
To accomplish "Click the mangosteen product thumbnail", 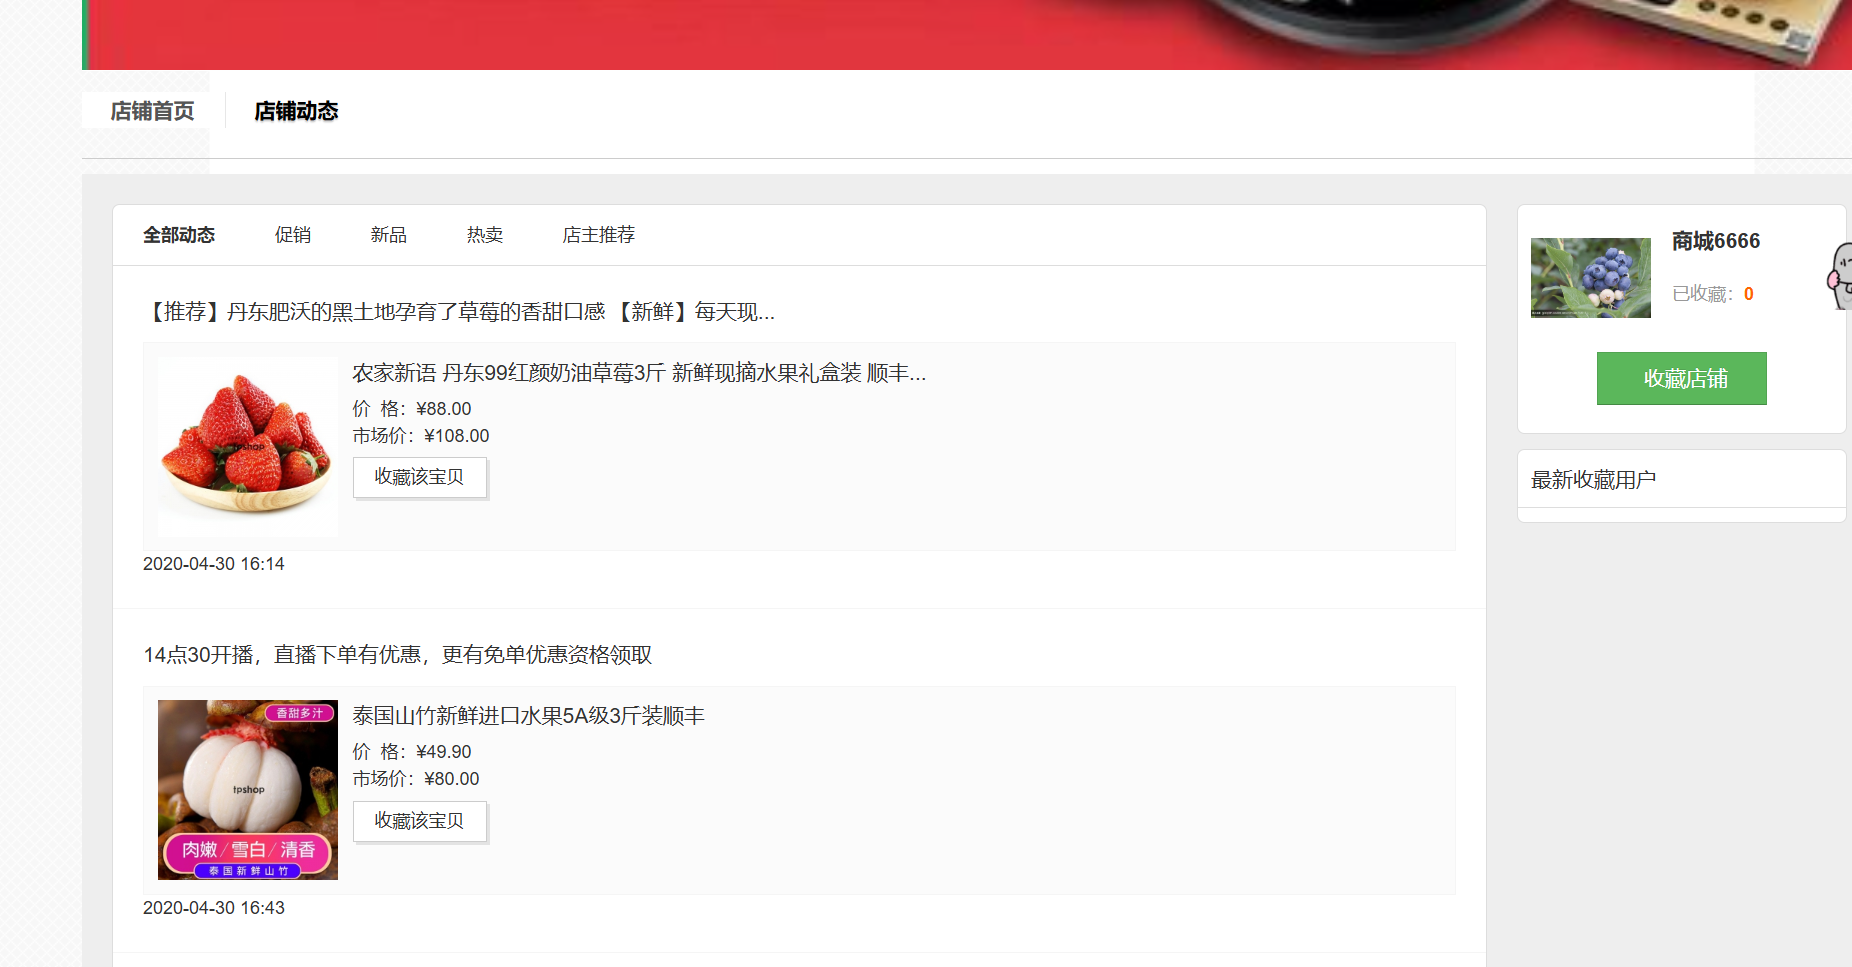I will pyautogui.click(x=248, y=790).
